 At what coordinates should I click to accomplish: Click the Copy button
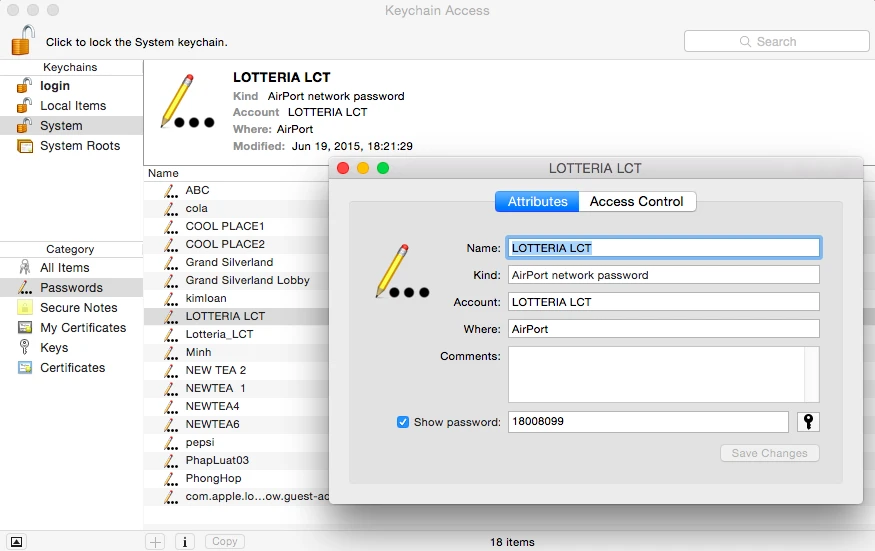pyautogui.click(x=225, y=541)
